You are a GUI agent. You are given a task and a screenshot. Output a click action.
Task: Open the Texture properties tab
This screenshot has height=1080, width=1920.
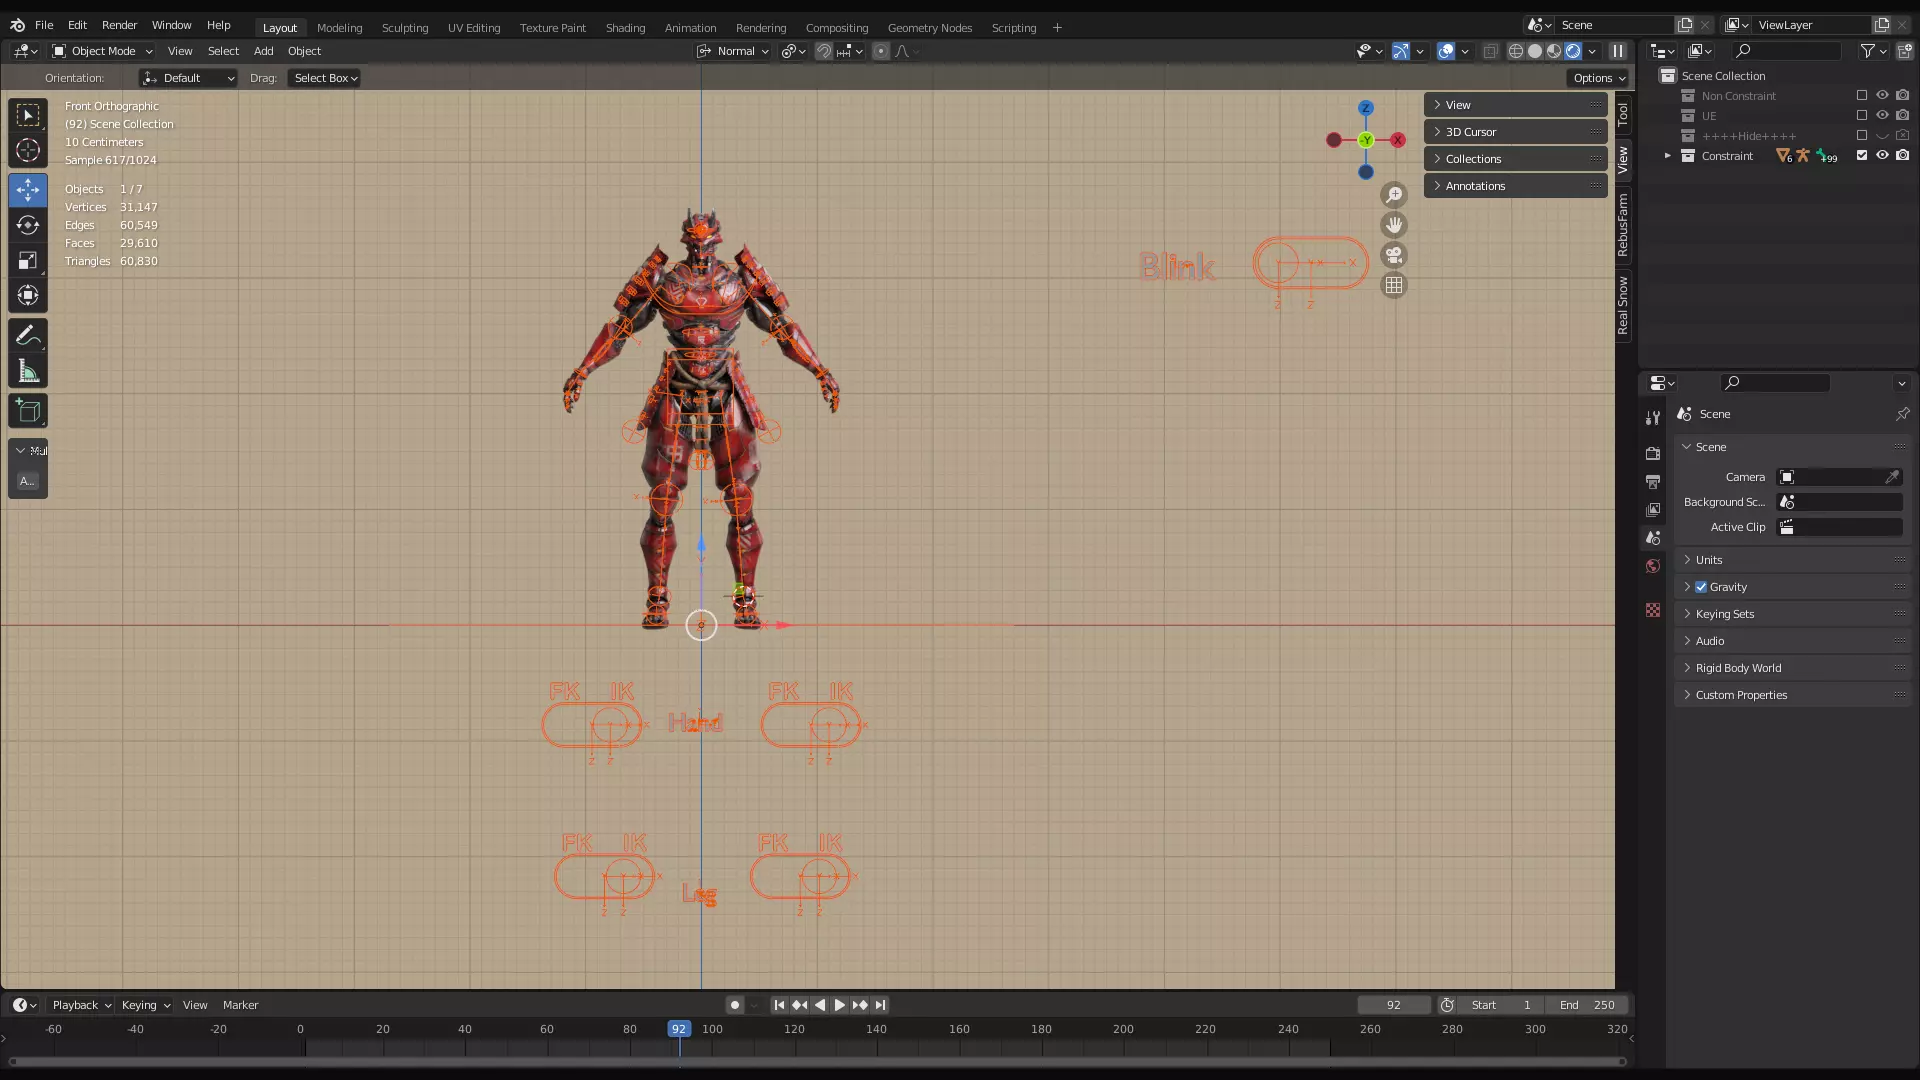(x=1653, y=610)
